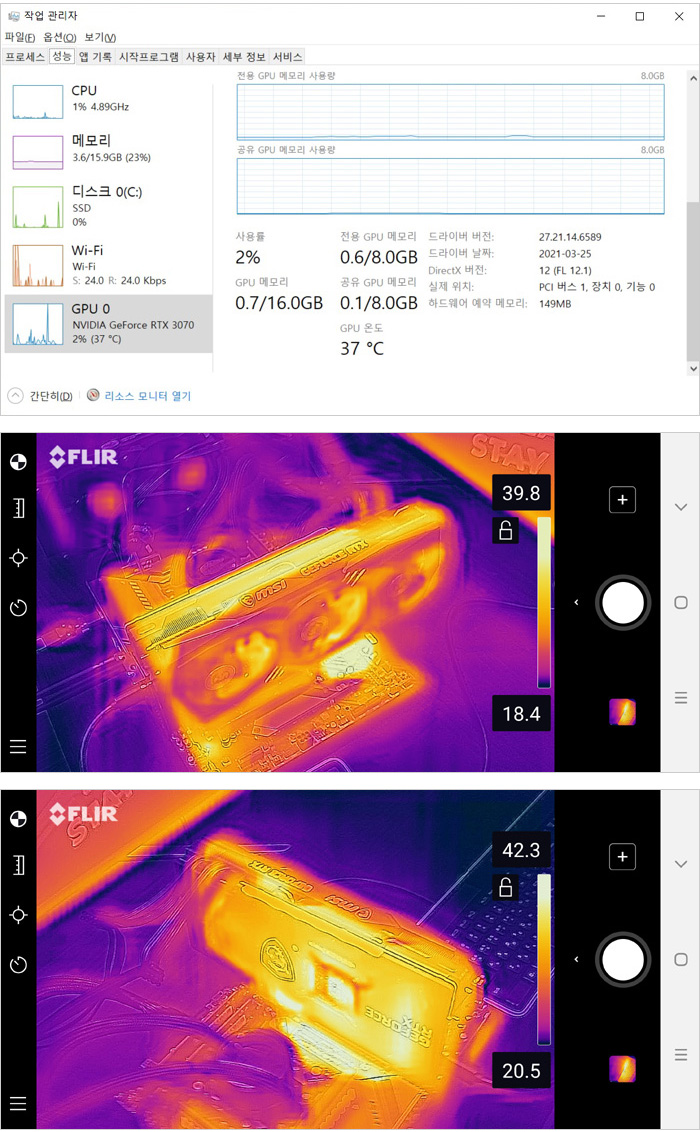This screenshot has width=700, height=1132.
Task: Click the Task Manager scrollbar down arrow
Action: [693, 368]
